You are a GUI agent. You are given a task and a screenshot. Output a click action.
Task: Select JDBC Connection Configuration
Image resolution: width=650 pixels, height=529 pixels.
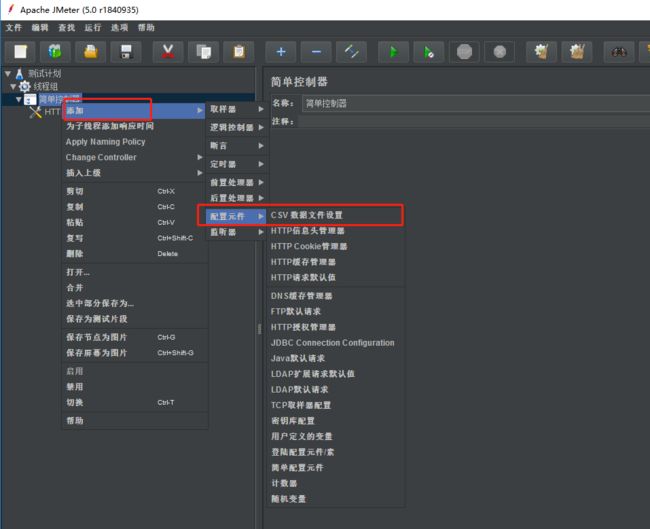pos(335,343)
